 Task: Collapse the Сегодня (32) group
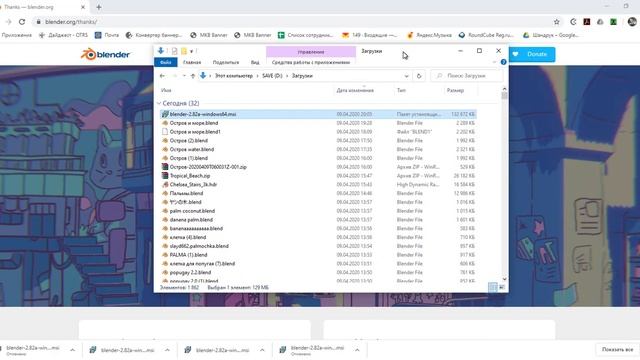(x=159, y=103)
